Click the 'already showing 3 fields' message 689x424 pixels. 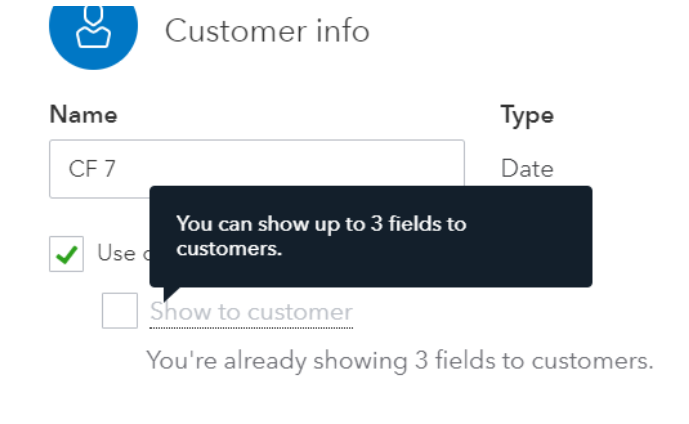click(400, 360)
